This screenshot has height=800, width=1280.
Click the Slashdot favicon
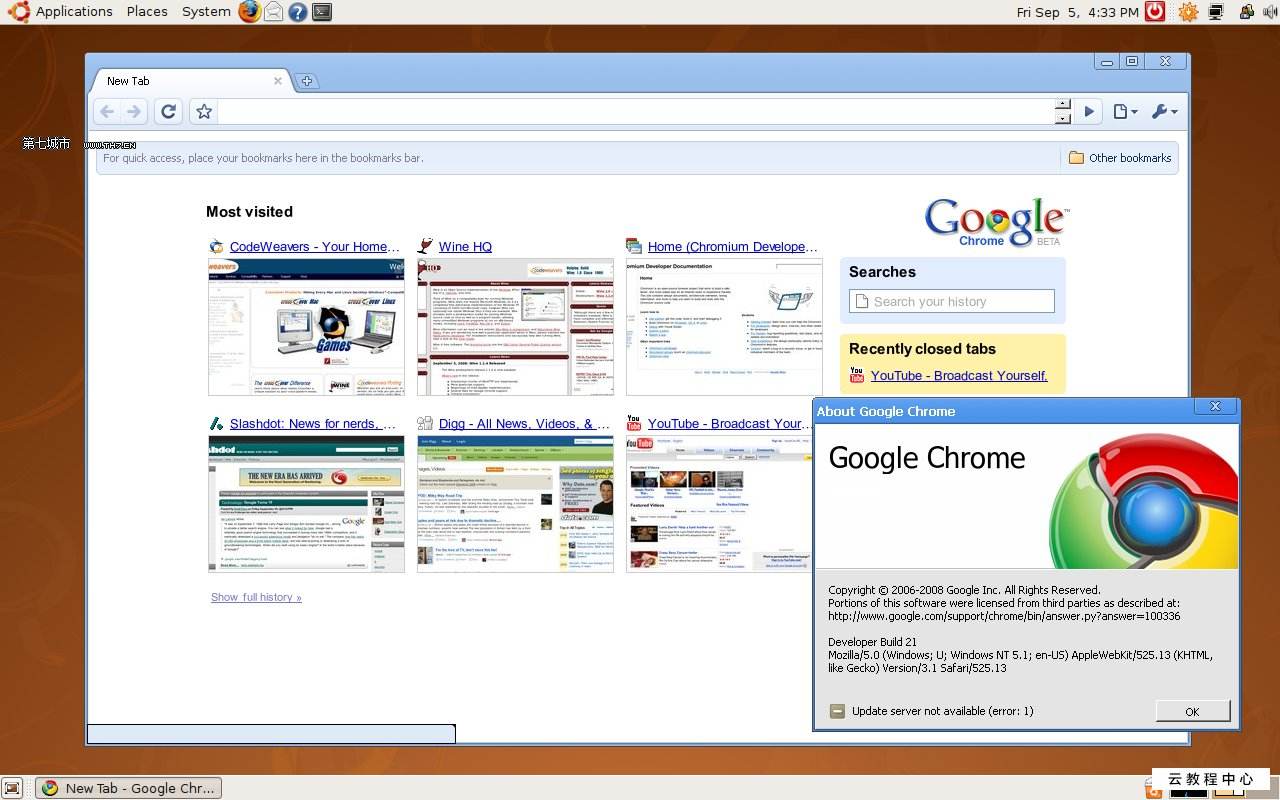pyautogui.click(x=217, y=424)
